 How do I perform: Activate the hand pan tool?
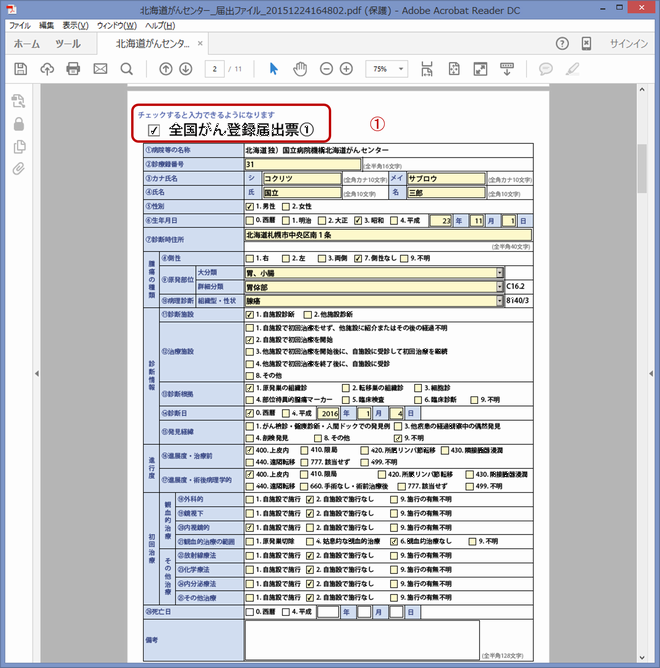click(x=300, y=69)
